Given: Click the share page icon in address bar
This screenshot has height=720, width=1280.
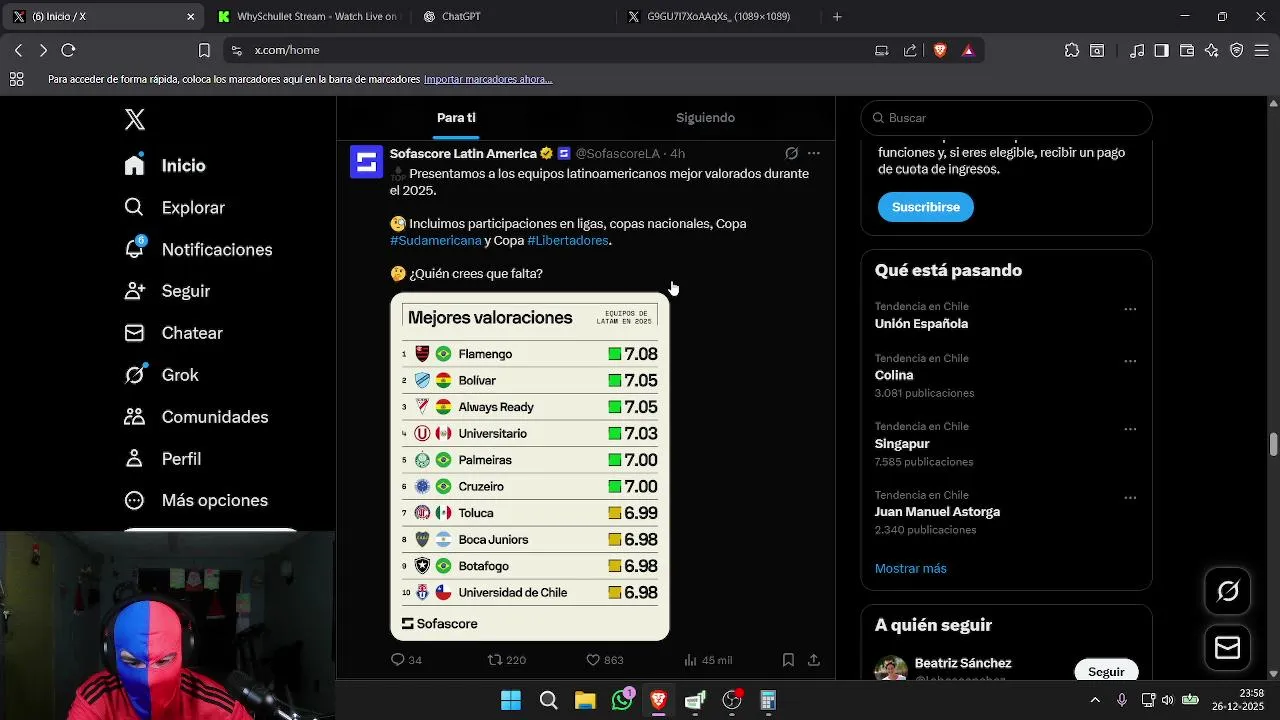Looking at the screenshot, I should [x=910, y=50].
